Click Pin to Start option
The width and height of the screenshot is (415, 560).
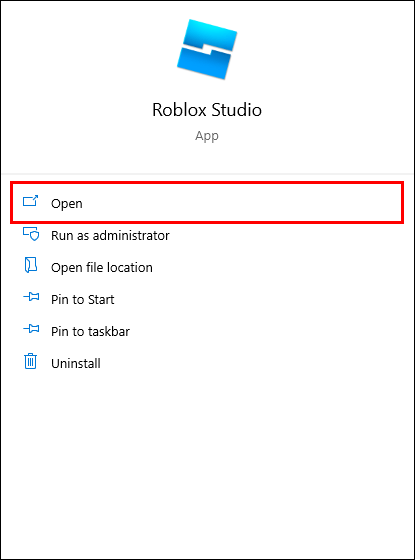tap(82, 299)
